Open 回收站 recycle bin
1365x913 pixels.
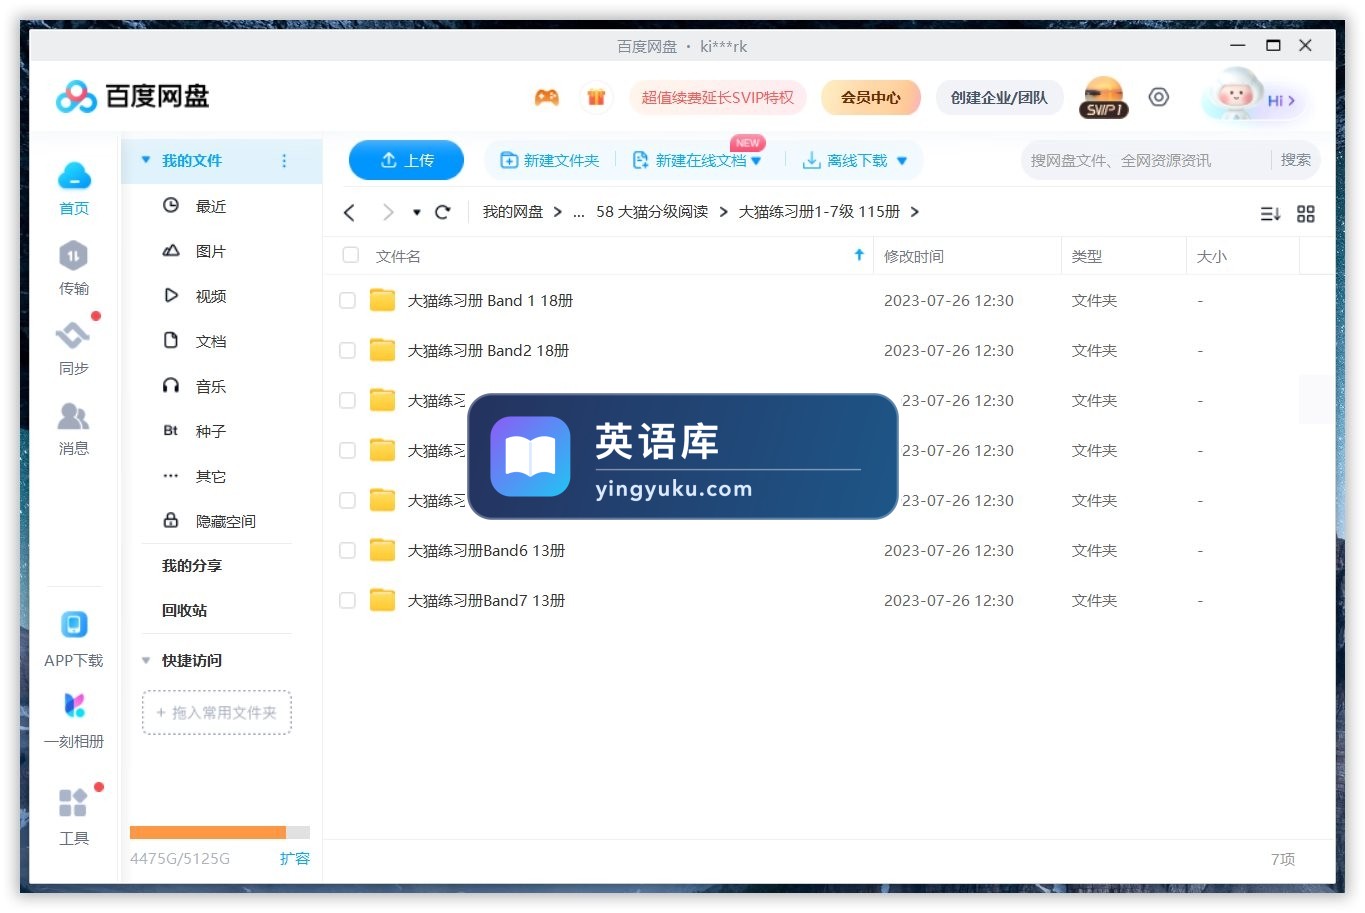[184, 610]
